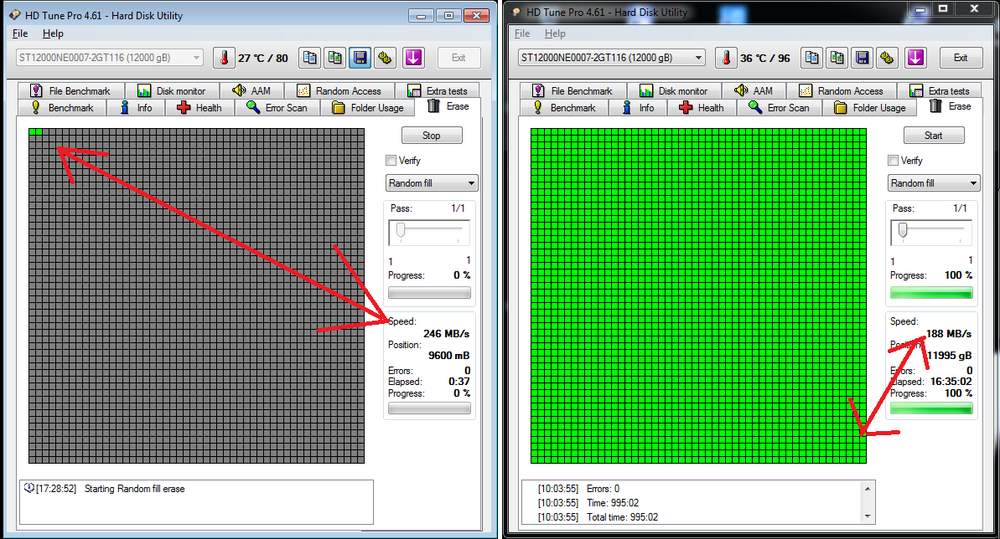Switch to Error Scan tab in right window

779,108
